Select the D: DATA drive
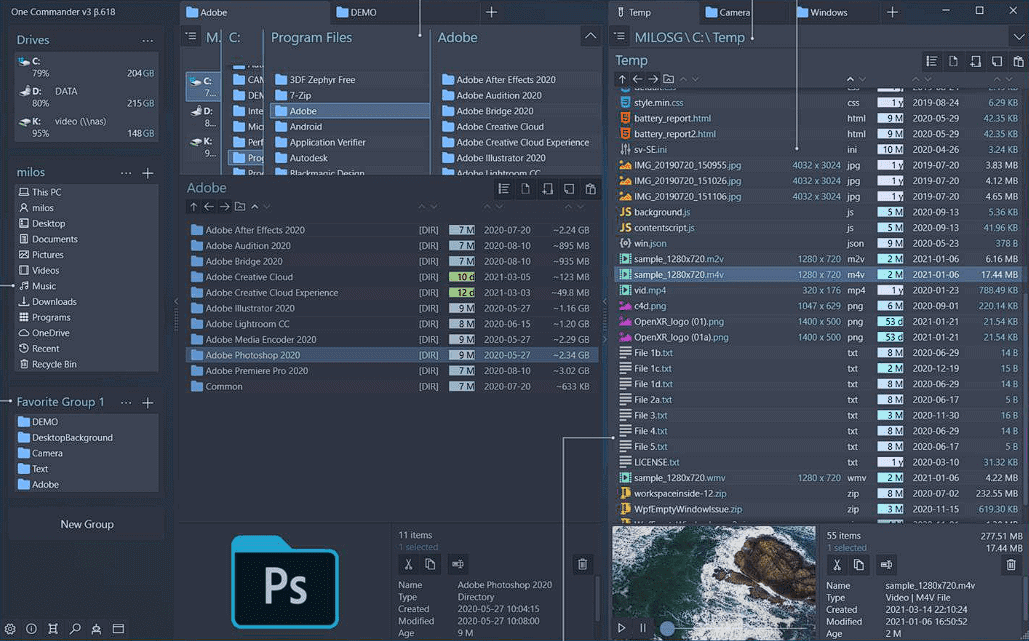The image size is (1029, 641). click(86, 97)
